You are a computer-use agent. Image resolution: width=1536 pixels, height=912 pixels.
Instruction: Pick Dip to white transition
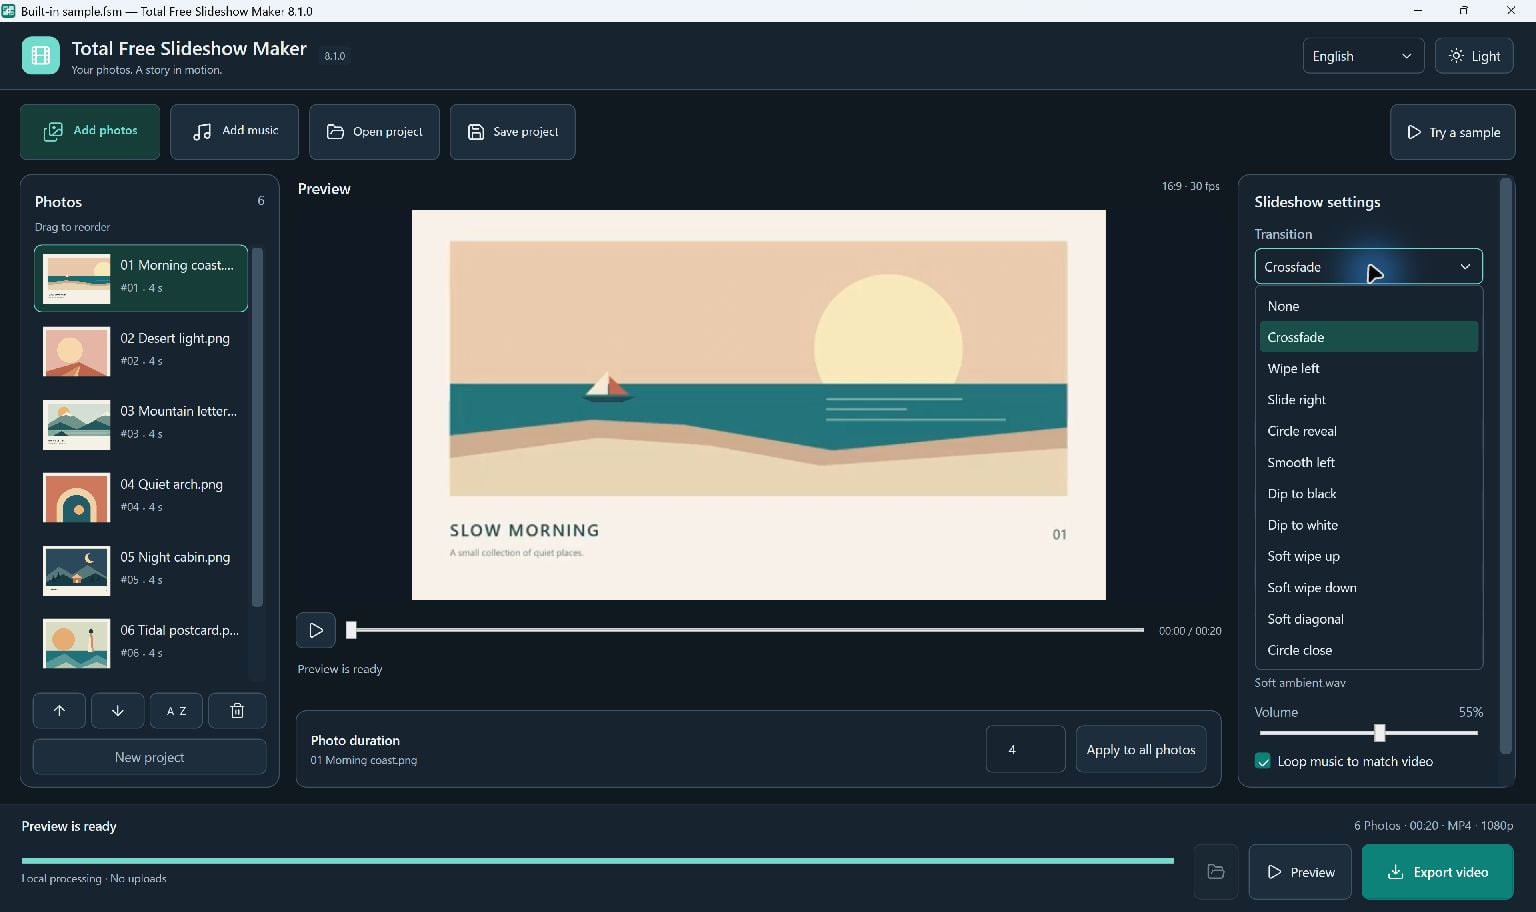(1369, 525)
